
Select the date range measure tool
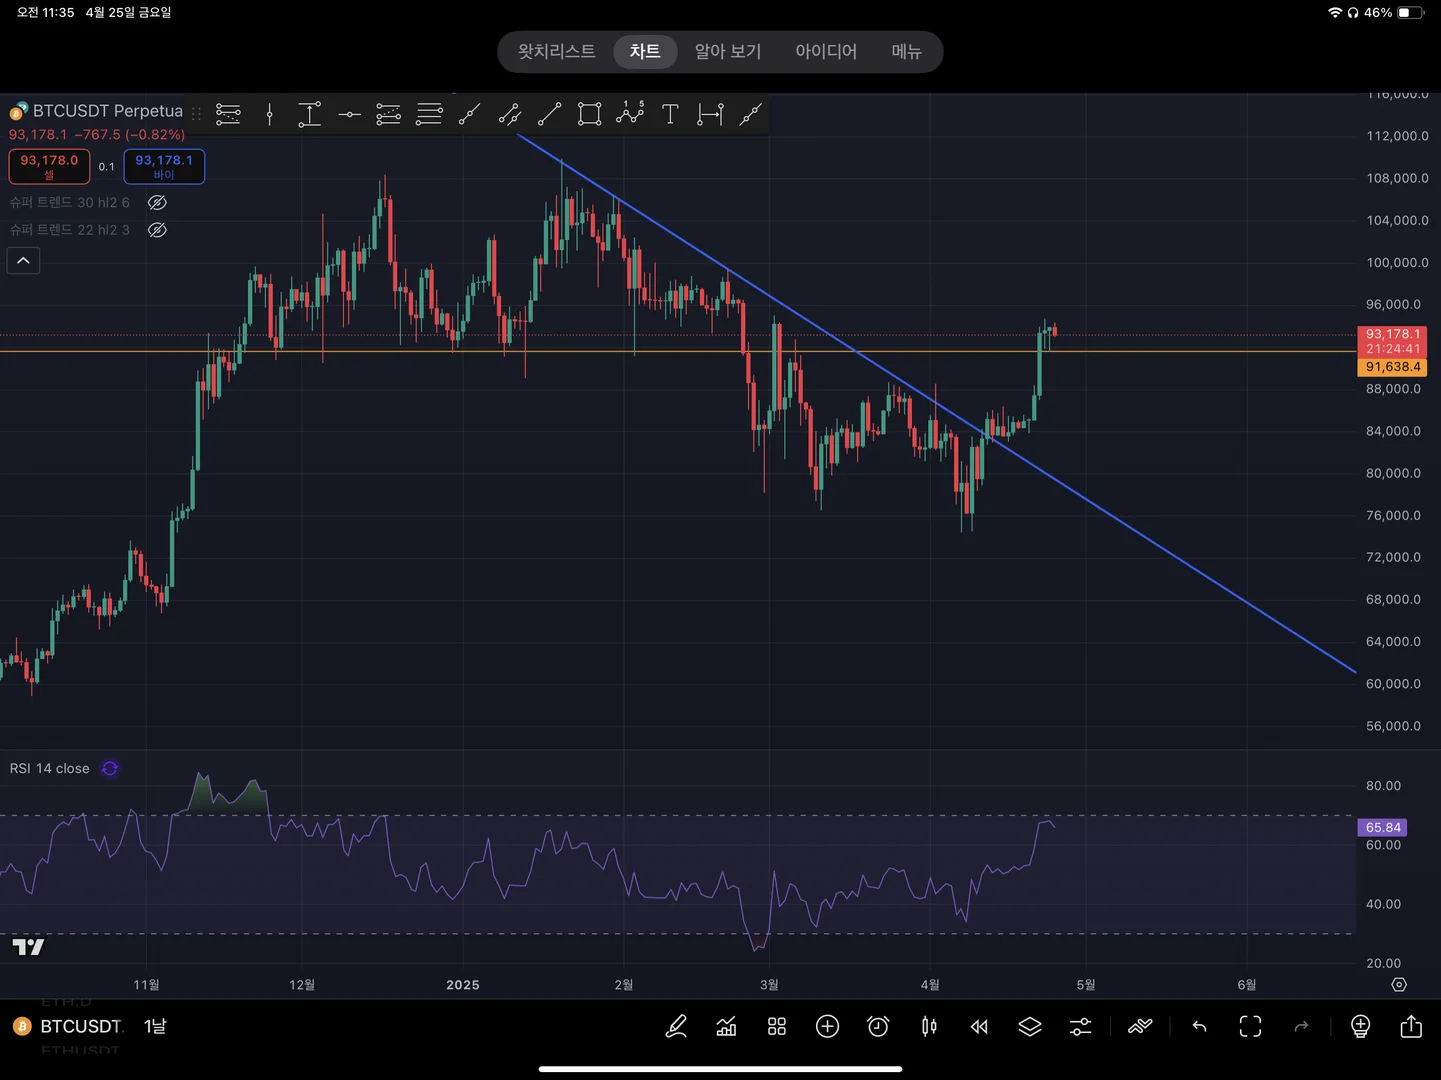(x=710, y=115)
